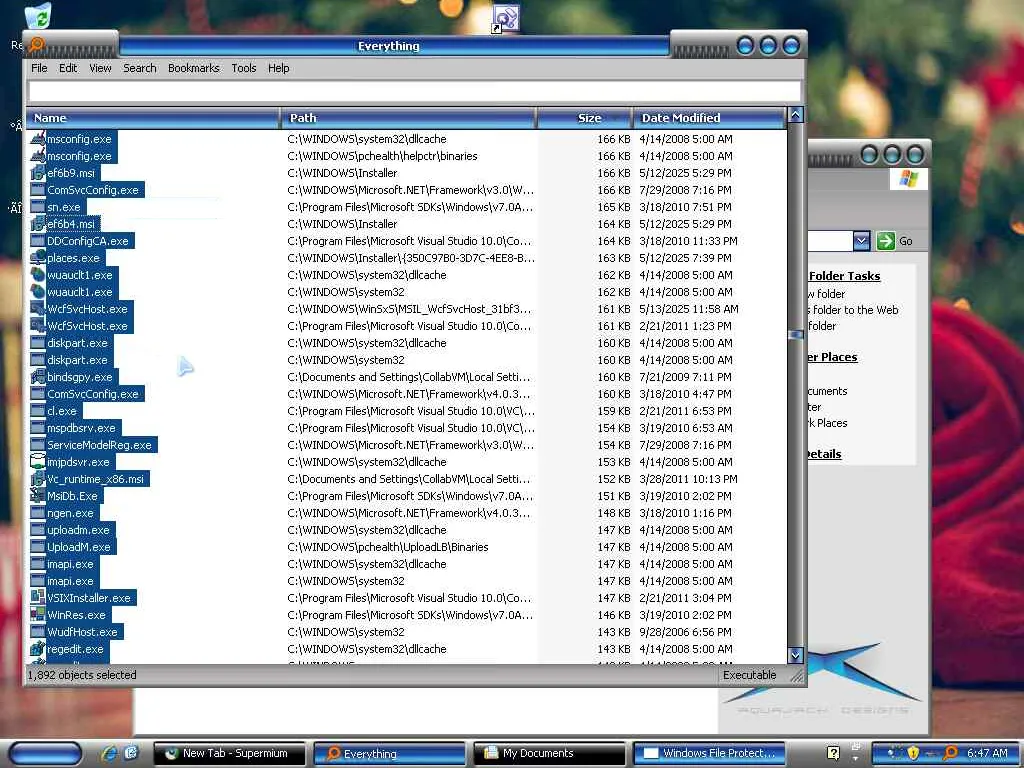Click the Everything search input field

tap(415, 91)
